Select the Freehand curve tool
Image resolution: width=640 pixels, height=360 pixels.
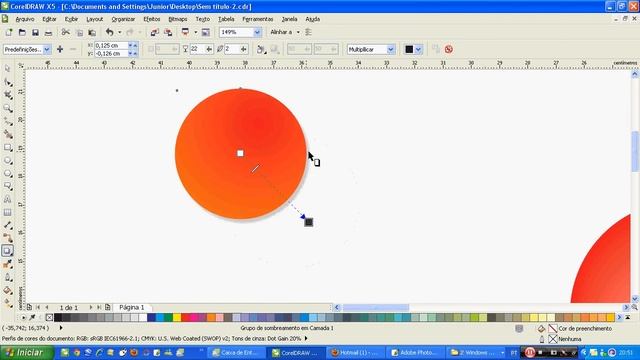[x=7, y=121]
